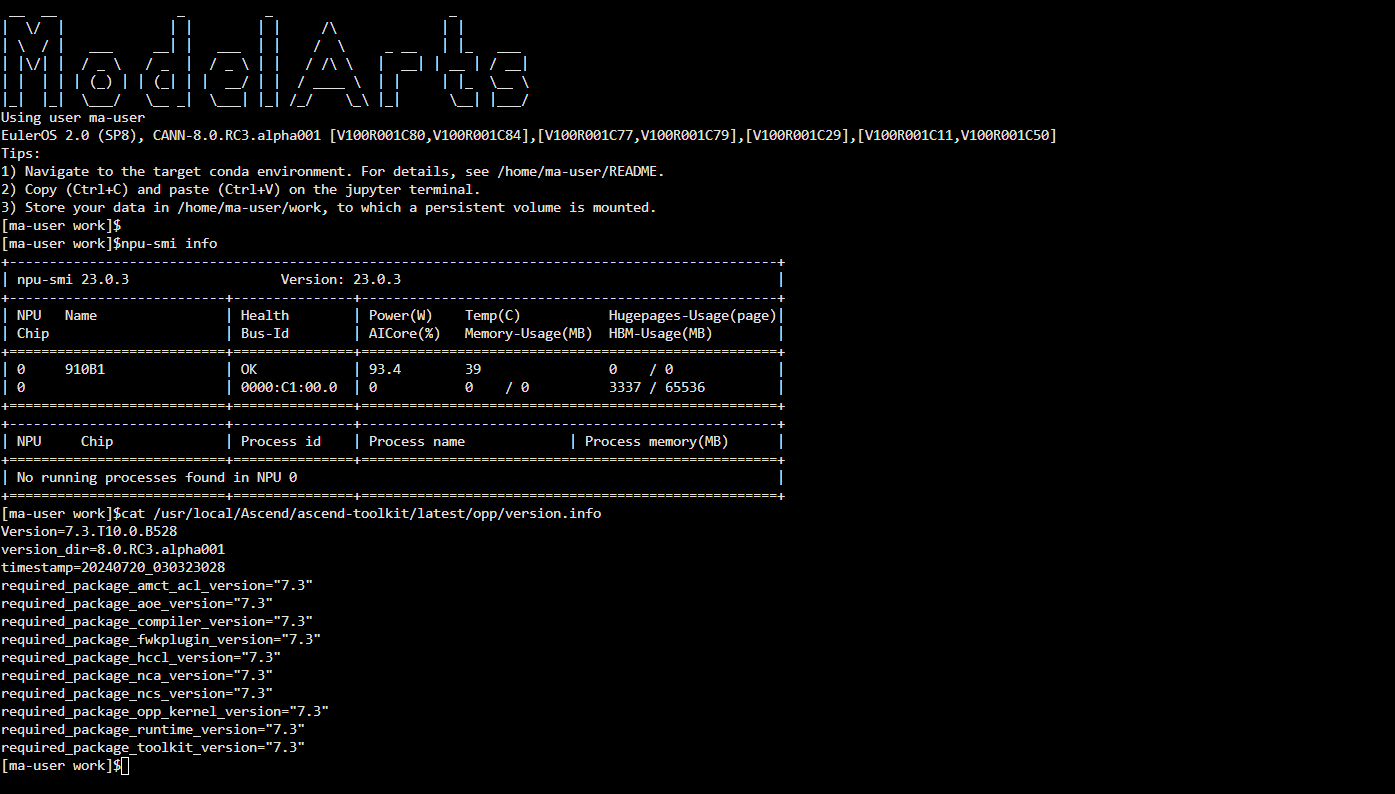The height and width of the screenshot is (794, 1395).
Task: Click the 'EulerOS 2.0 (SP8)' text
Action: (69, 135)
